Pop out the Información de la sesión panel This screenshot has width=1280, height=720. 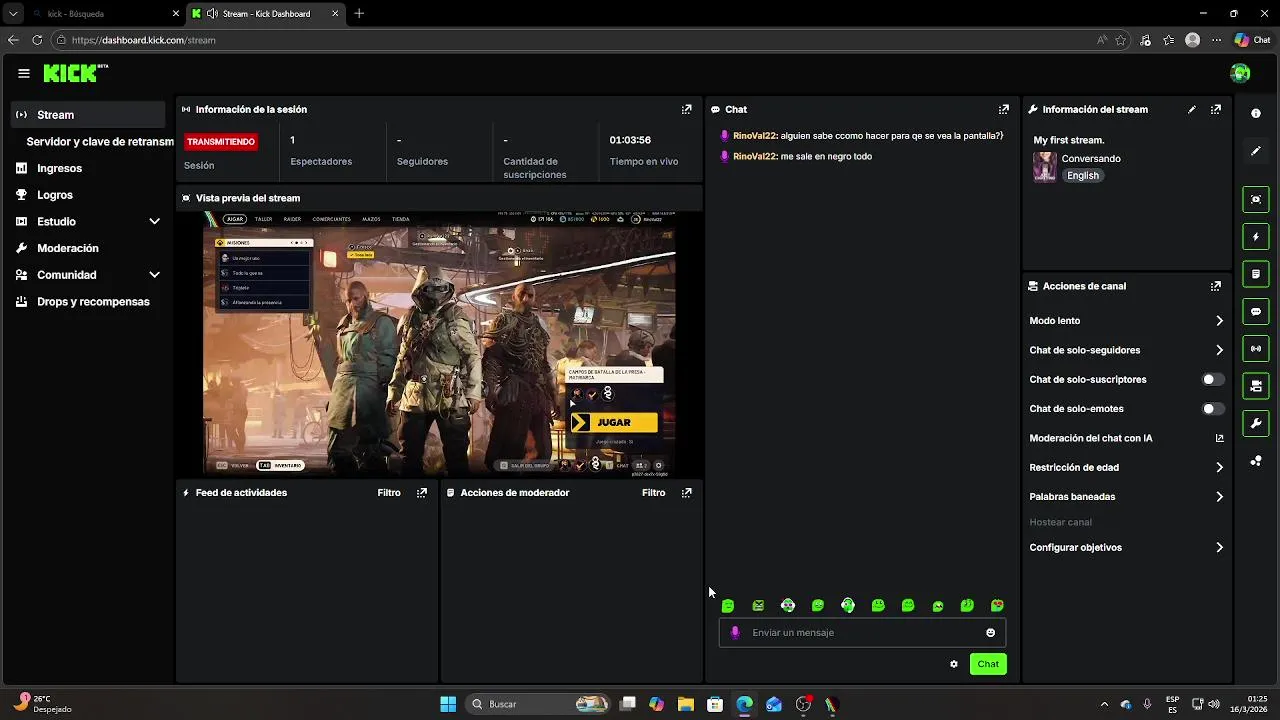click(x=686, y=110)
